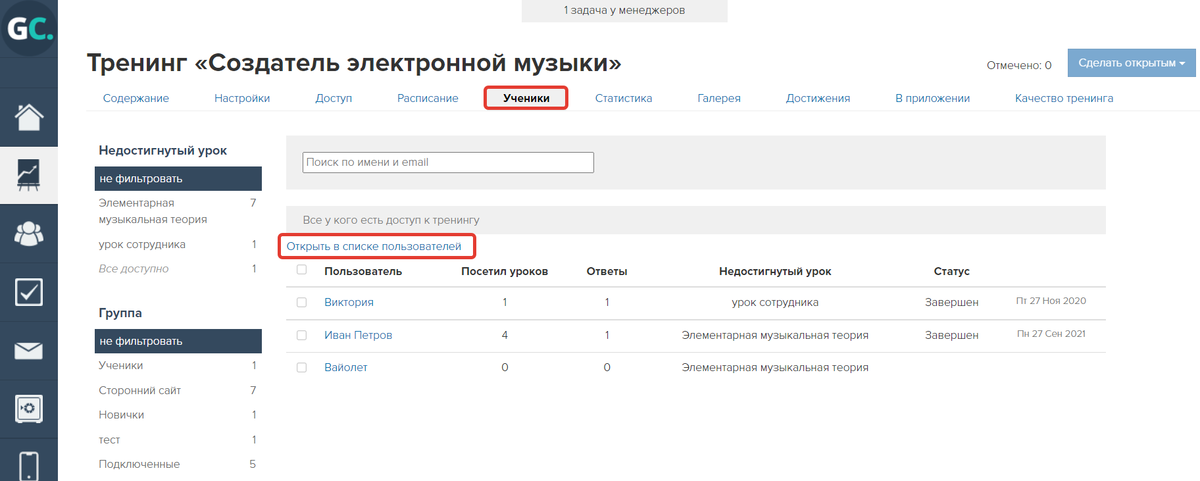Switch to the Расписание tab
The image size is (1200, 481).
[x=427, y=98]
